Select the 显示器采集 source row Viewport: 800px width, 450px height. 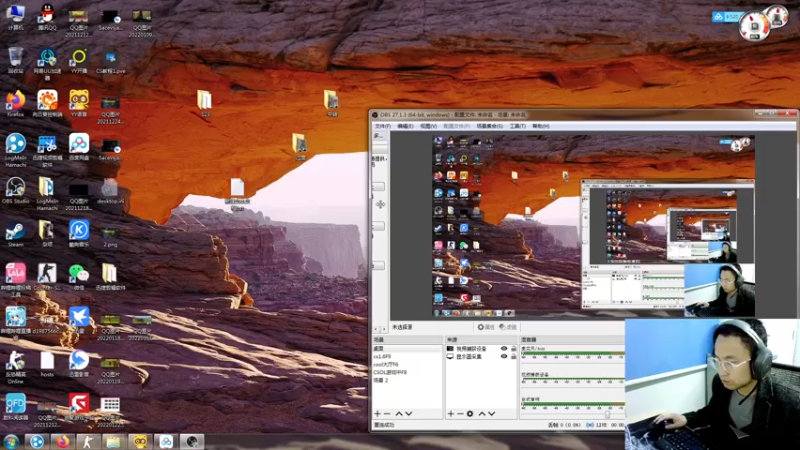(x=482, y=357)
